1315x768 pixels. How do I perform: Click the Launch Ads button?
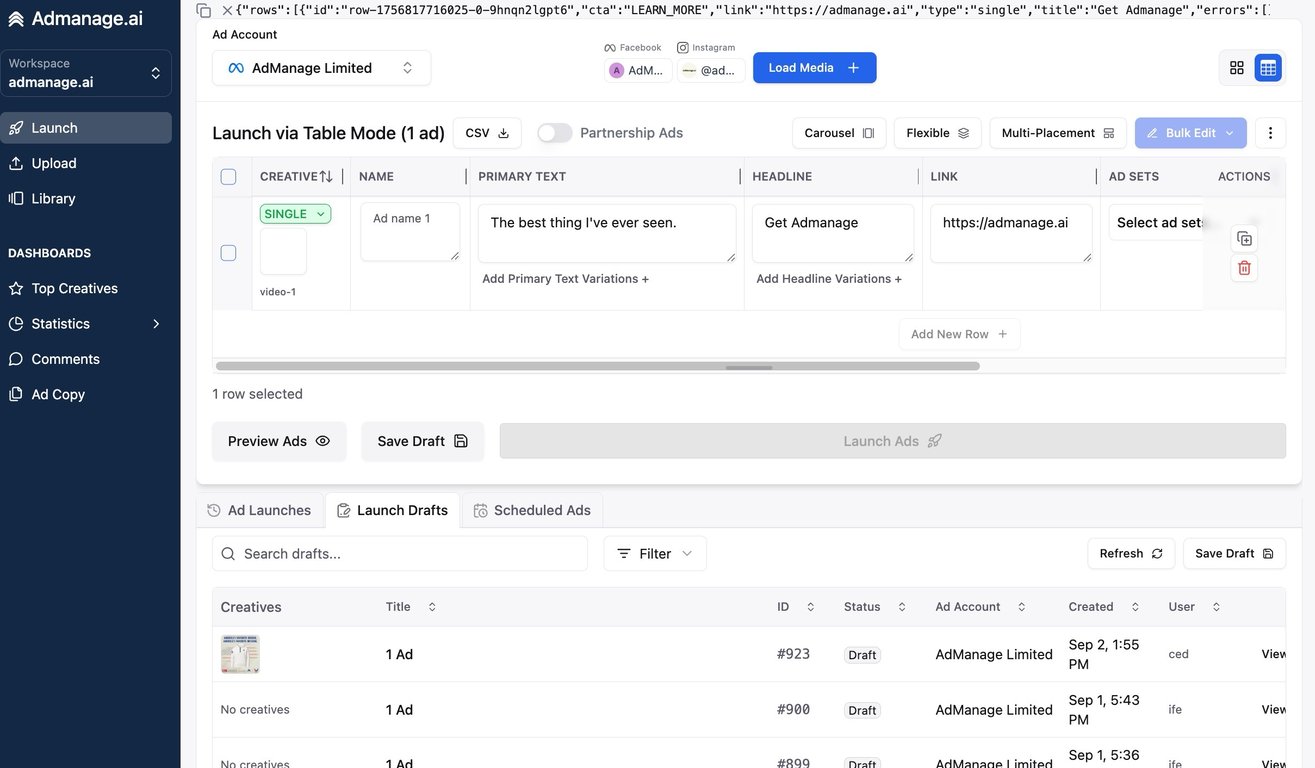tap(892, 441)
